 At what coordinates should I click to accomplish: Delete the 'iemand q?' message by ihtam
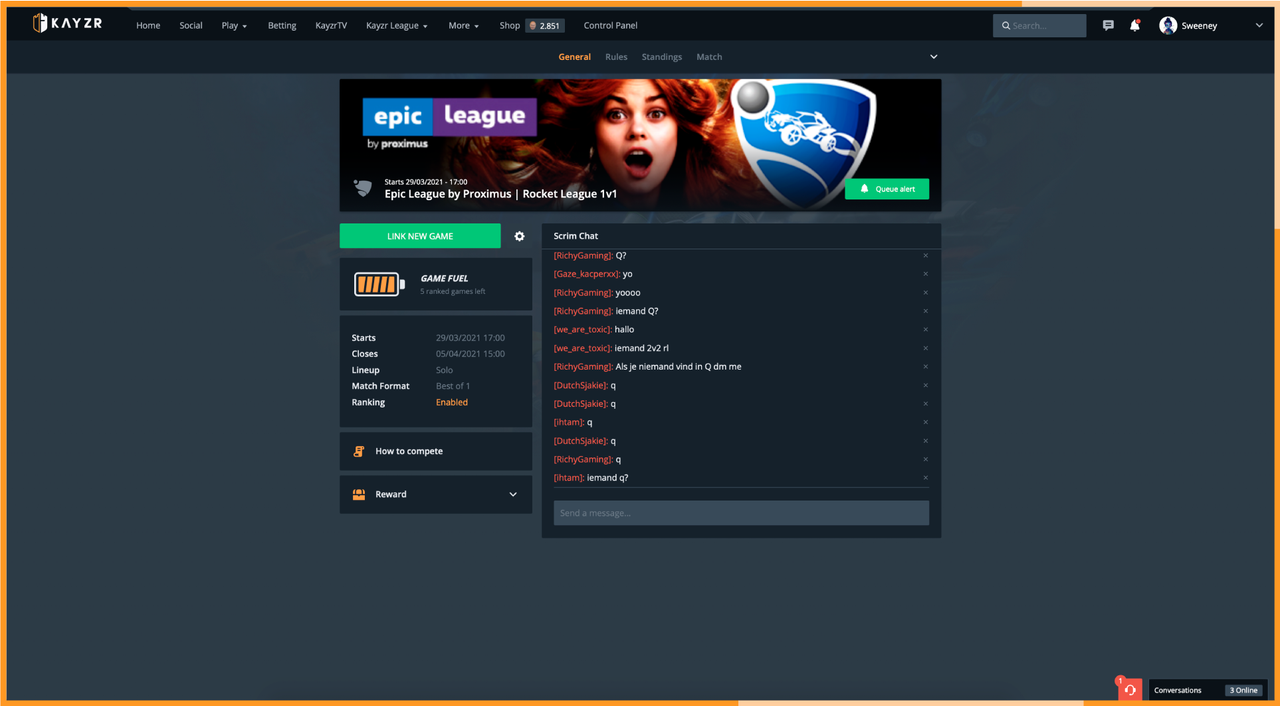[925, 478]
